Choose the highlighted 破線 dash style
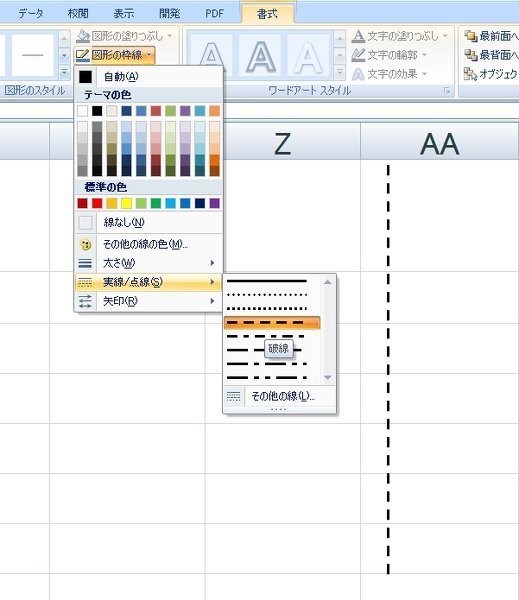The width and height of the screenshot is (519, 600). click(x=272, y=323)
